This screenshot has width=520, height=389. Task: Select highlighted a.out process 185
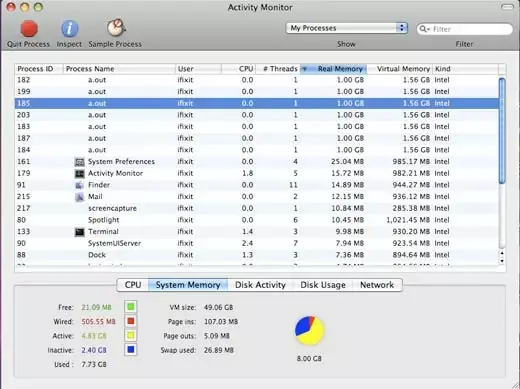point(257,103)
